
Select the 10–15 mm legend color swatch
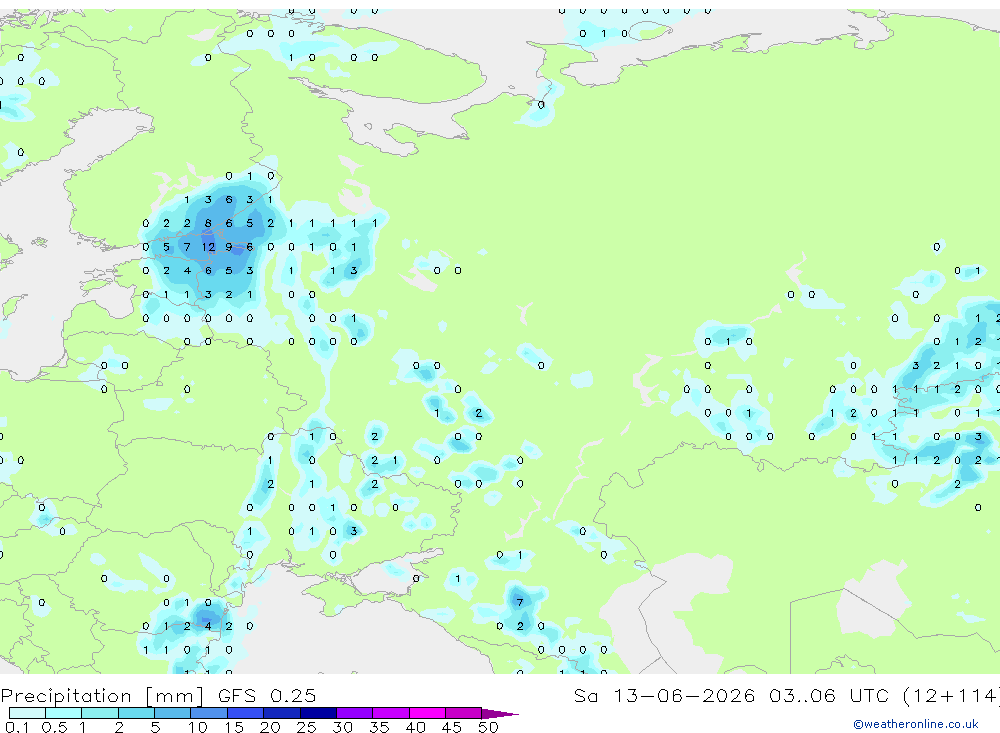coord(209,713)
